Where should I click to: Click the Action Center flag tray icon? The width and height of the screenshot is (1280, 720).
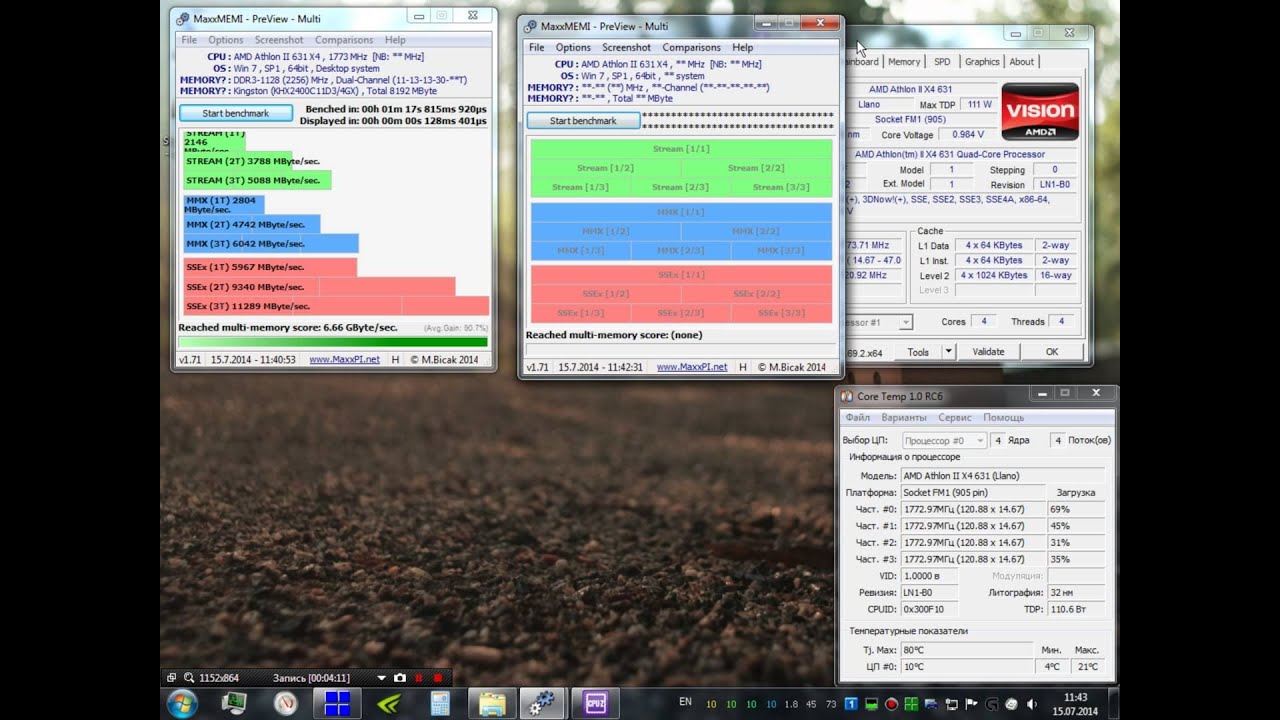[x=971, y=704]
